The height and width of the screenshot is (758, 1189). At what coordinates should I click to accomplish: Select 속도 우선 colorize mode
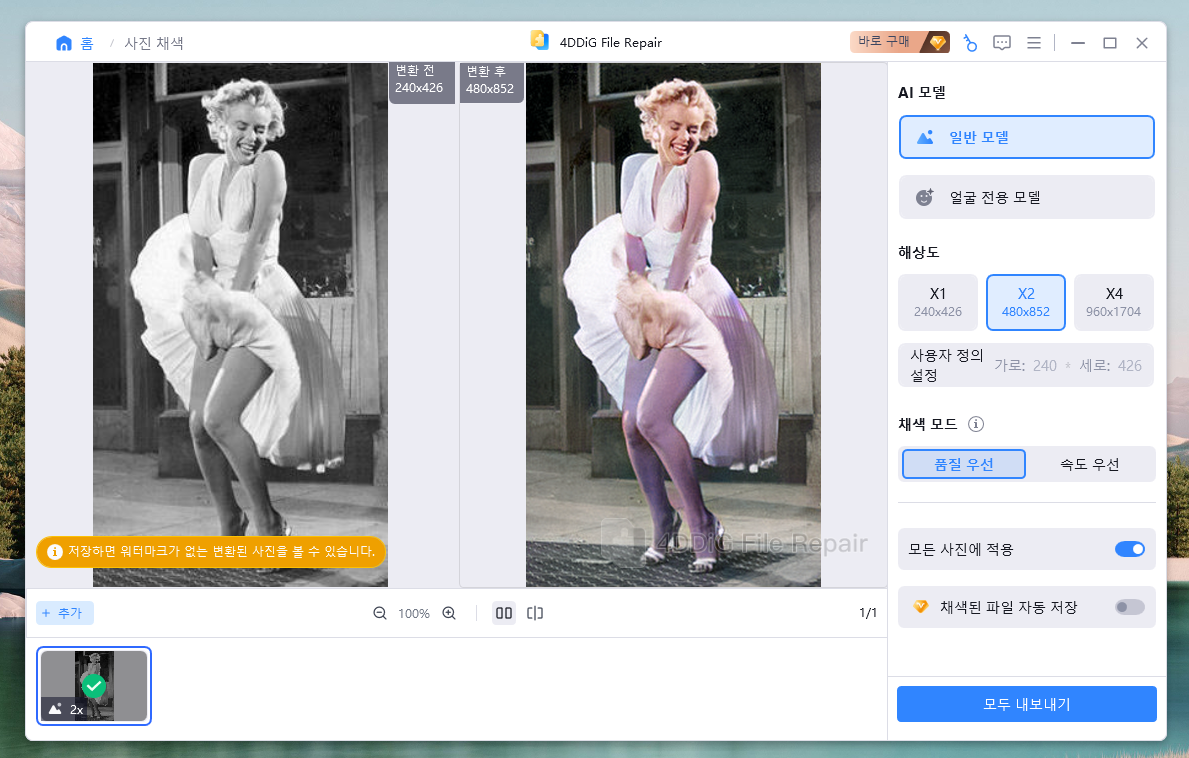click(x=1090, y=464)
